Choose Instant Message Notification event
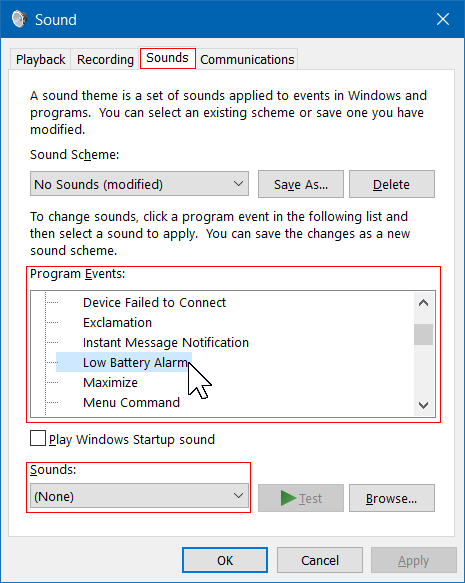Screen dimensions: 465x583 tap(166, 342)
